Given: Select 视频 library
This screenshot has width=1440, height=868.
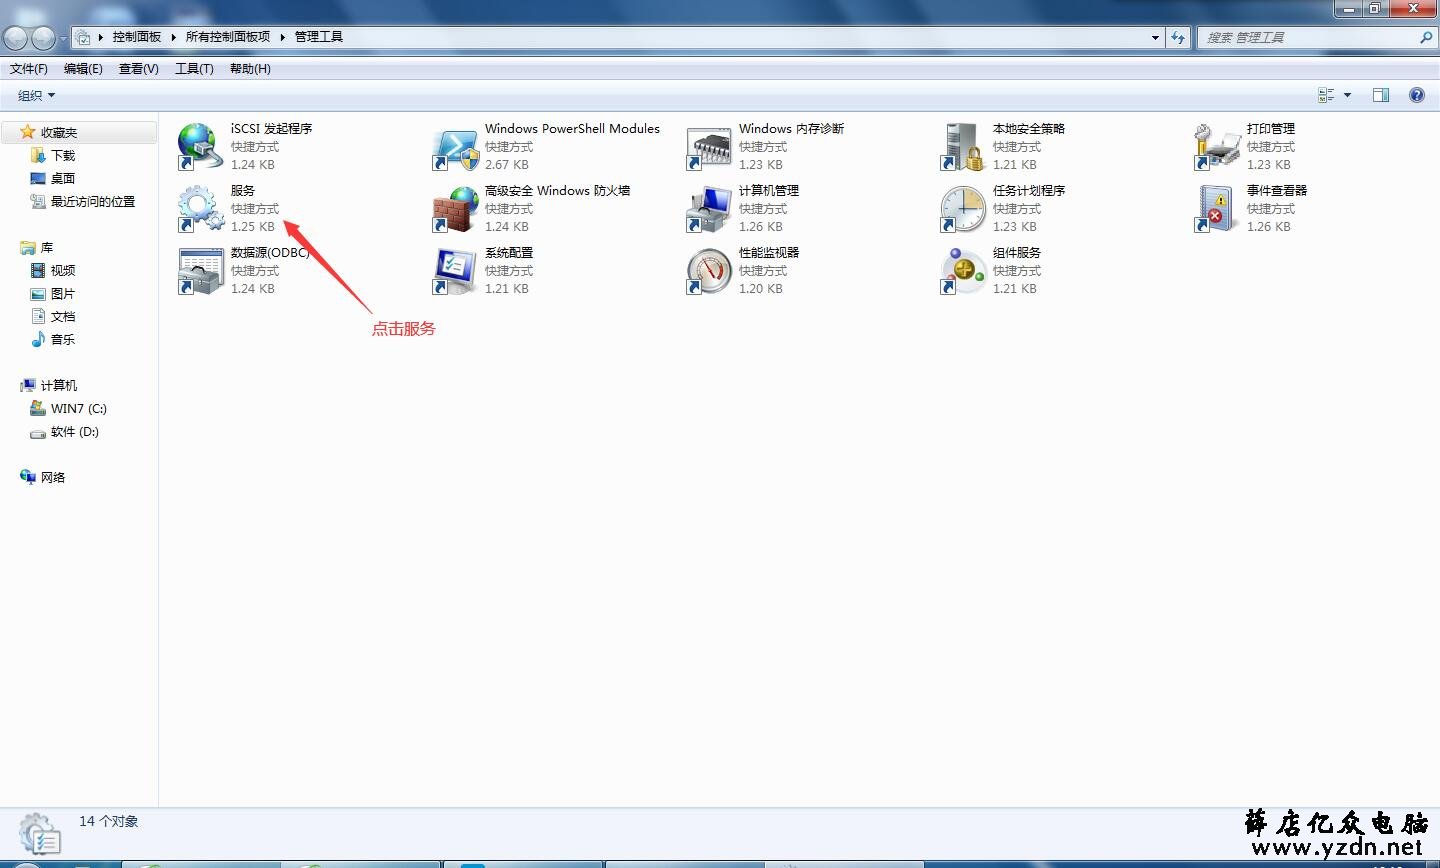Looking at the screenshot, I should coord(63,270).
